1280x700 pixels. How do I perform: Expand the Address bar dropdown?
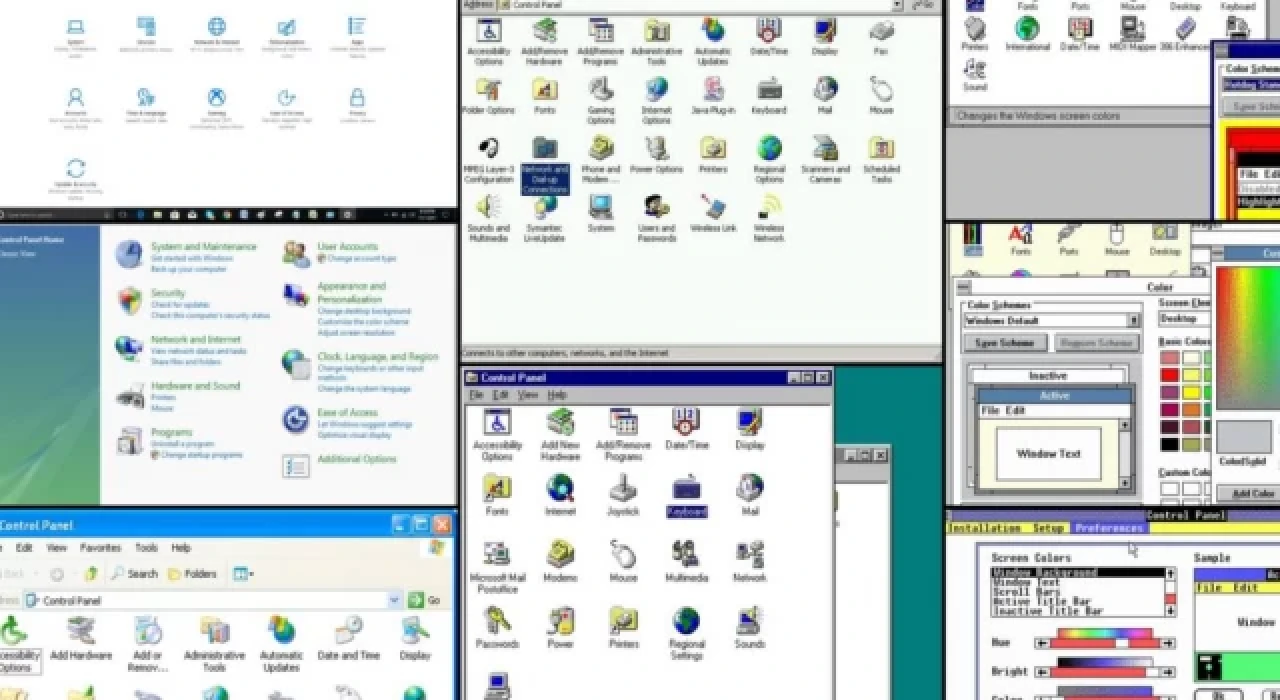click(x=897, y=5)
